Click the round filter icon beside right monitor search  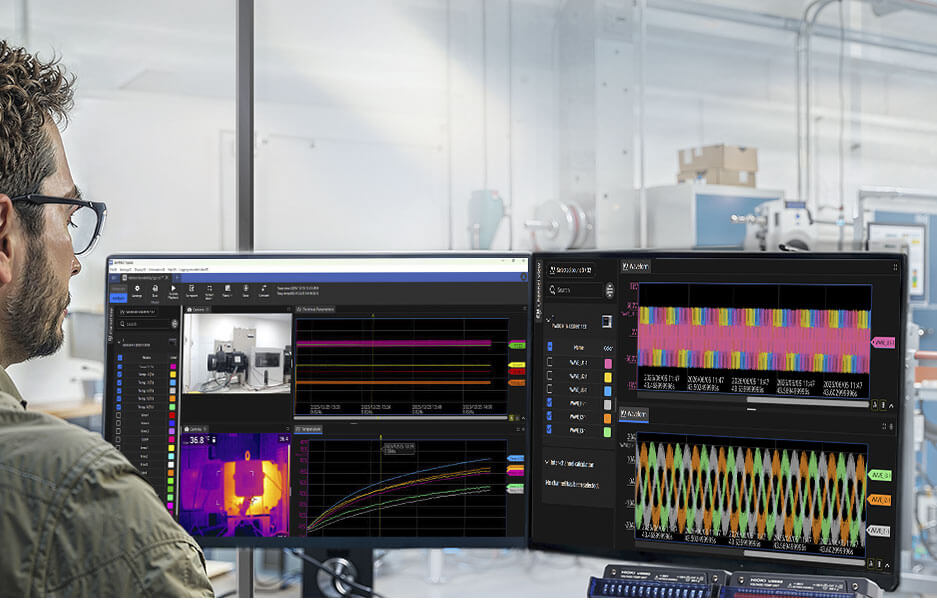click(x=610, y=290)
